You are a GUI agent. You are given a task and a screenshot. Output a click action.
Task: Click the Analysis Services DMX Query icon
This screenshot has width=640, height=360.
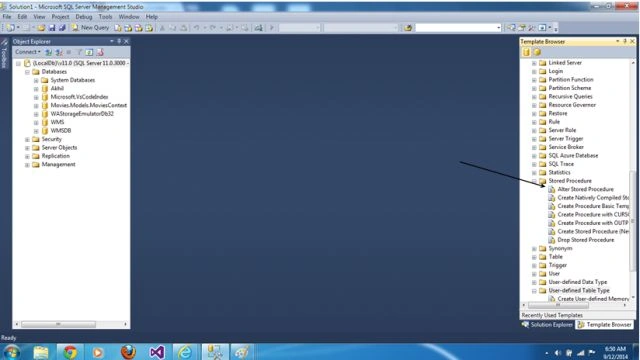[139, 28]
